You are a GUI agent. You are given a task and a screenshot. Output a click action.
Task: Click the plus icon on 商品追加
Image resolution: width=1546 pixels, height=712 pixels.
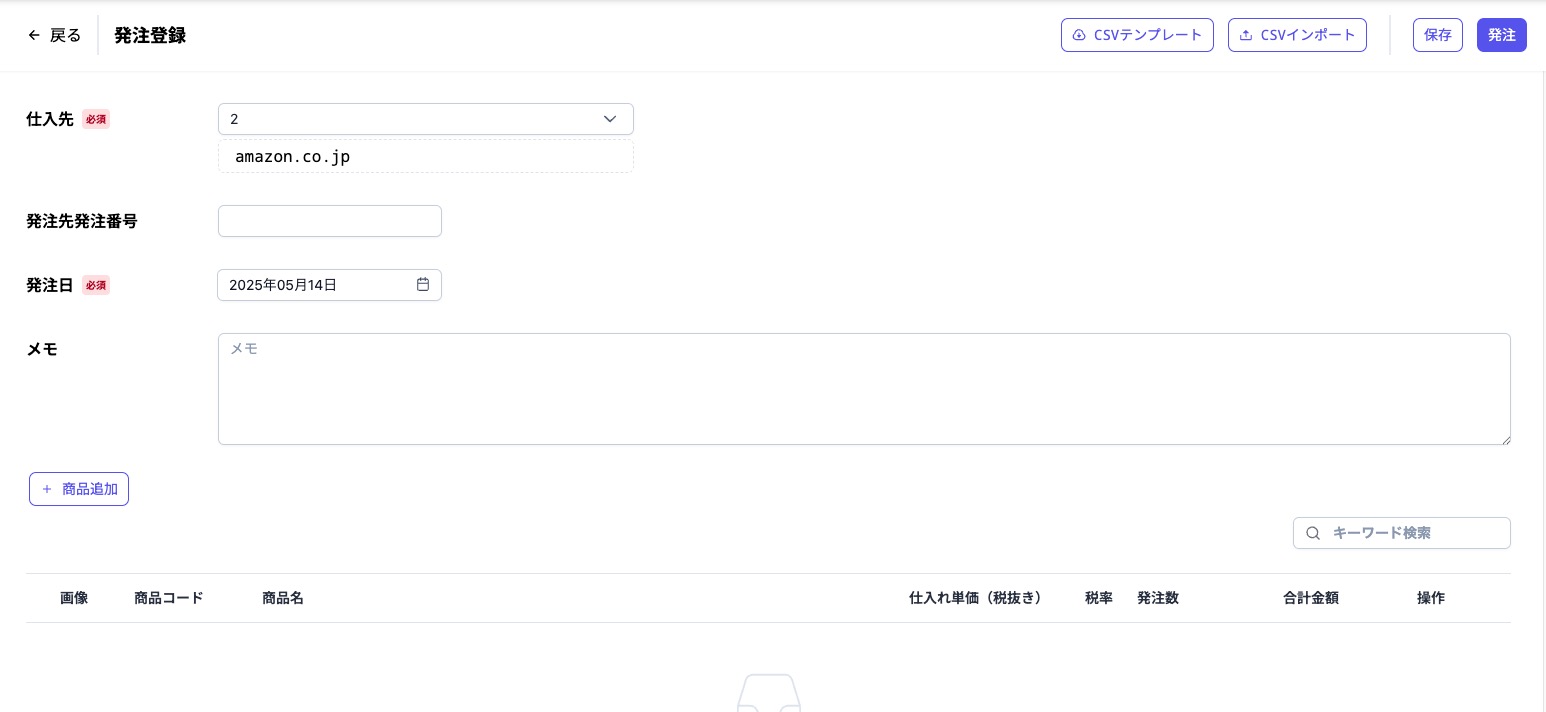click(47, 489)
